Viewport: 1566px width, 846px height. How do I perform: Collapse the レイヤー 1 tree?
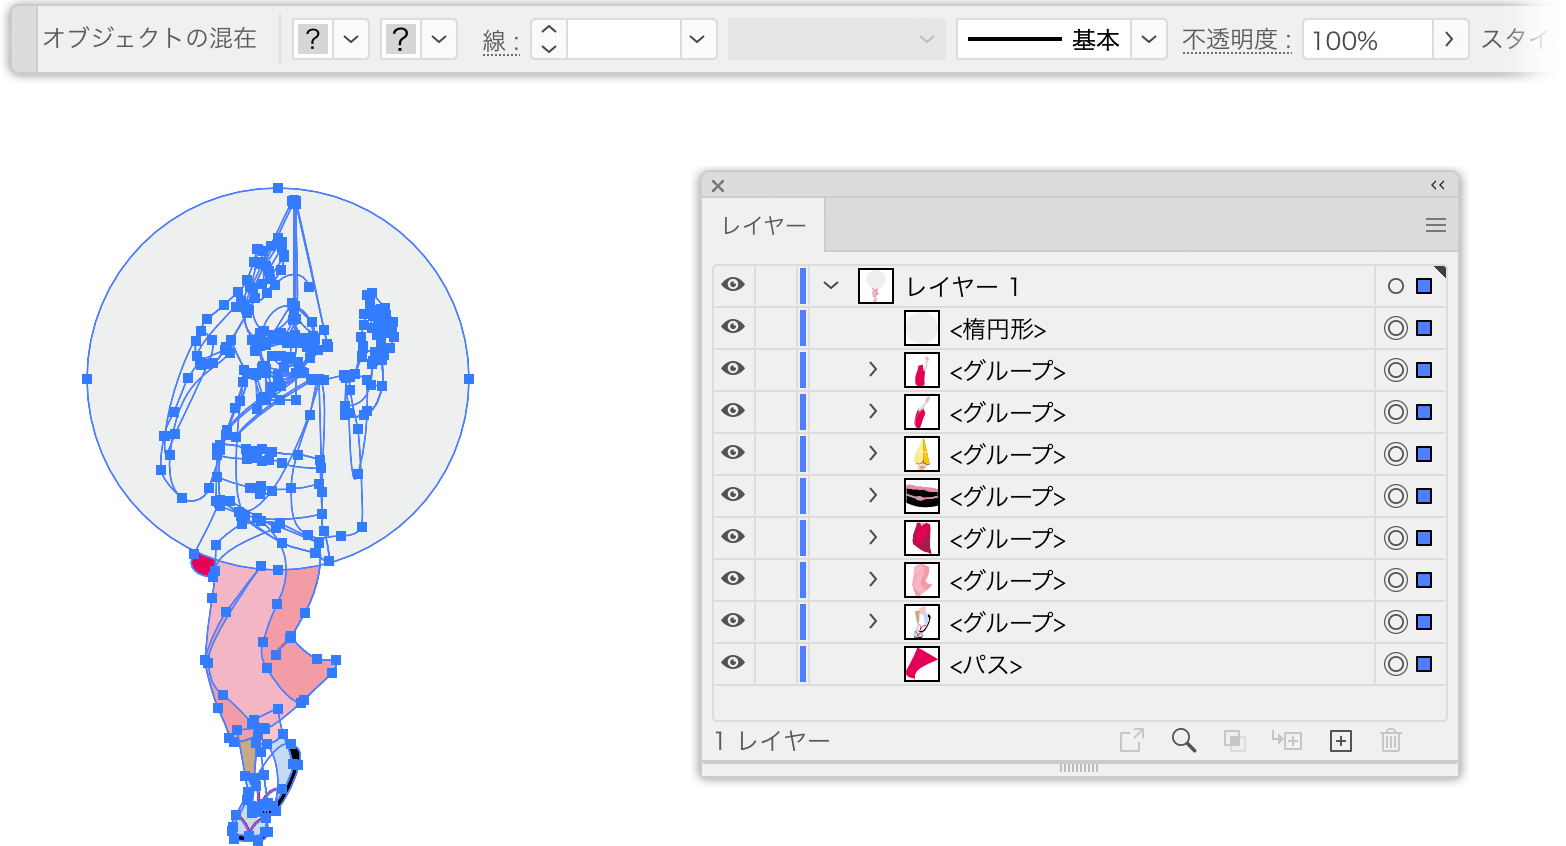click(830, 285)
